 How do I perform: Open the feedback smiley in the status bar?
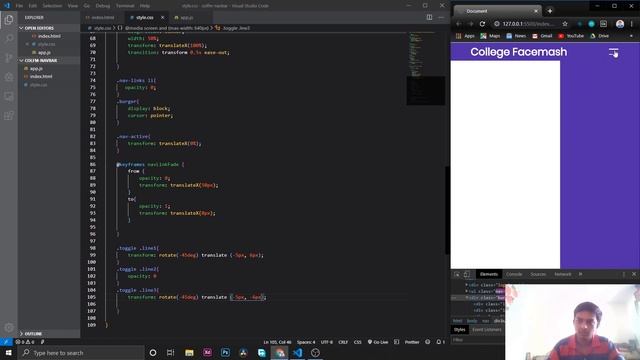click(x=427, y=342)
